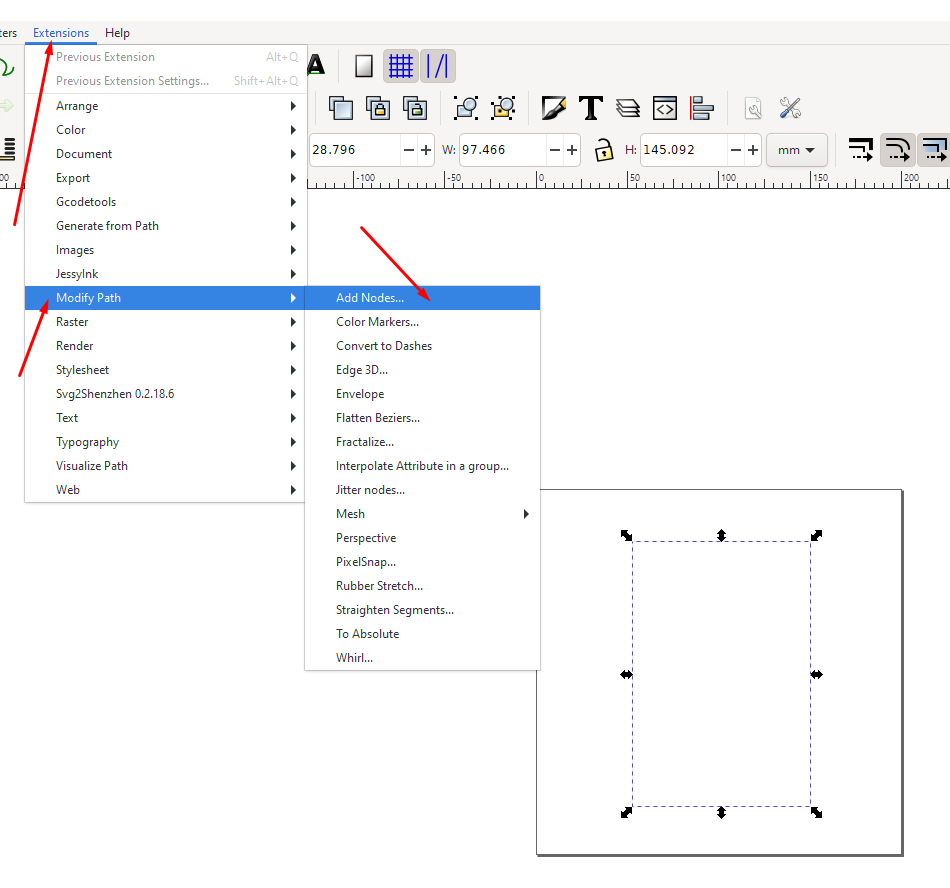Click the Ungroup objects icon
This screenshot has height=888, width=950.
click(503, 108)
